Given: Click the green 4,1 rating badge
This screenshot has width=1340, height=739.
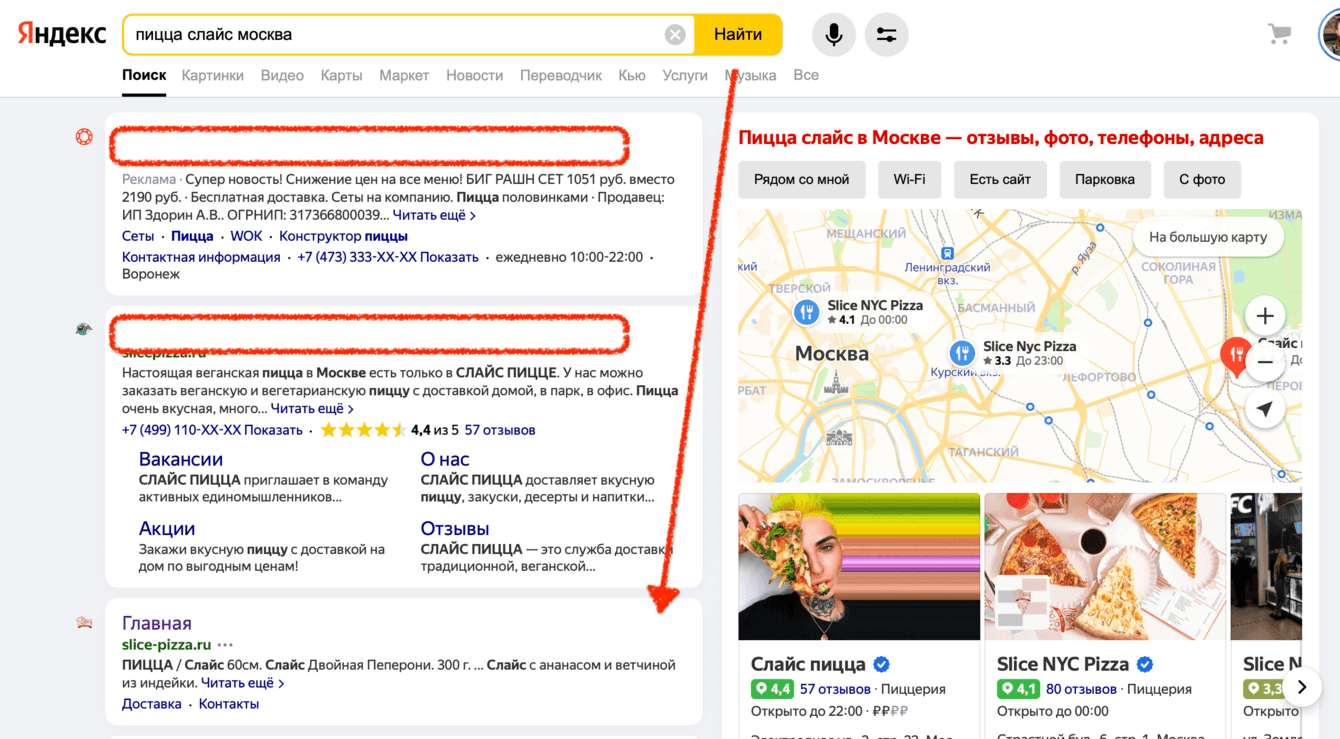Looking at the screenshot, I should pos(1018,689).
